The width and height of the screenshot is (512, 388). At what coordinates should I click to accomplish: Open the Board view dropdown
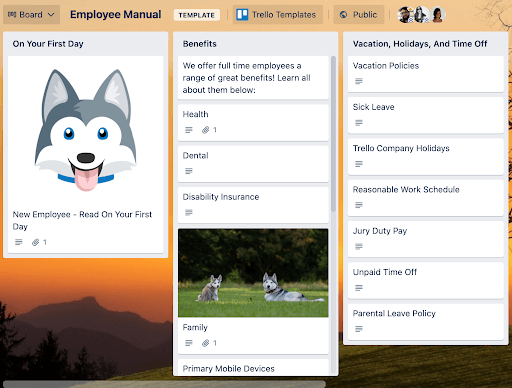[x=31, y=15]
